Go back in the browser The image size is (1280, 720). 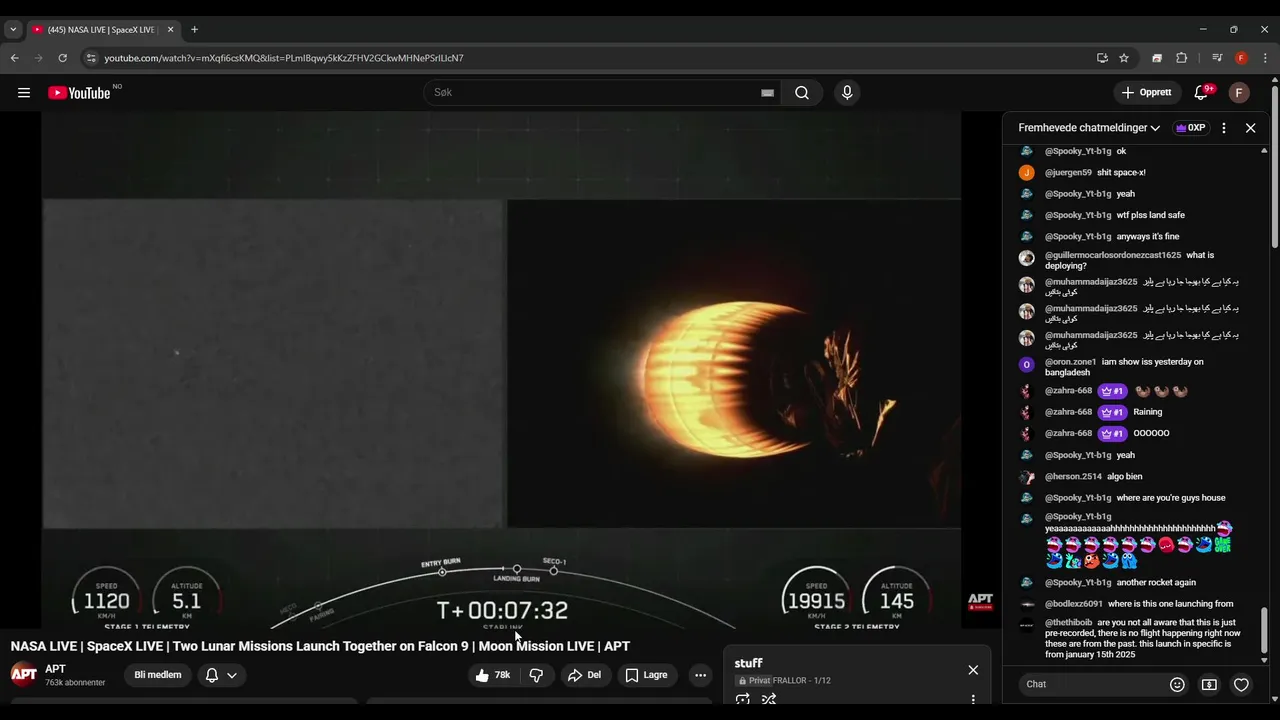(15, 58)
